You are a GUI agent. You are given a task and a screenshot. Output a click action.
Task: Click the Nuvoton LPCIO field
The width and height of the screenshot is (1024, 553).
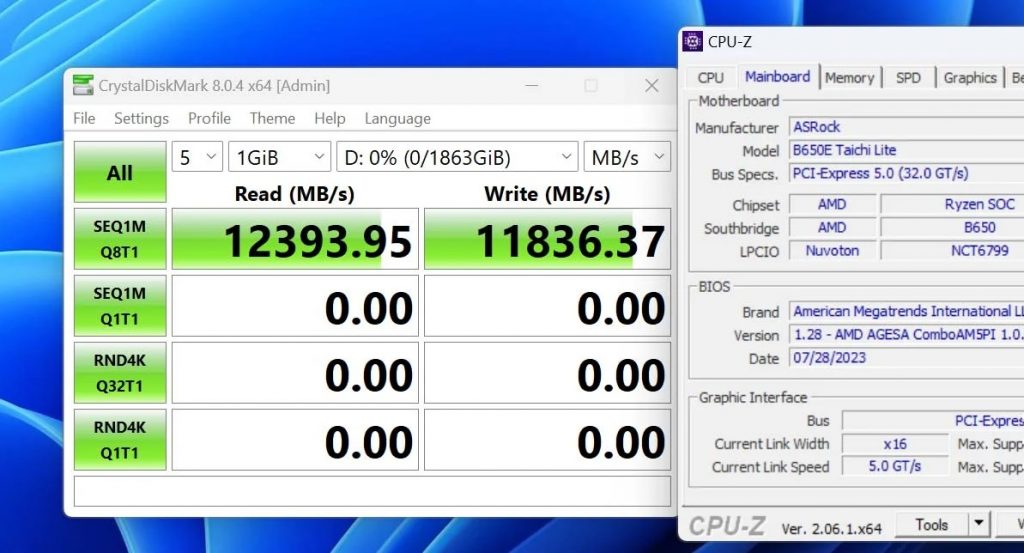click(x=833, y=251)
